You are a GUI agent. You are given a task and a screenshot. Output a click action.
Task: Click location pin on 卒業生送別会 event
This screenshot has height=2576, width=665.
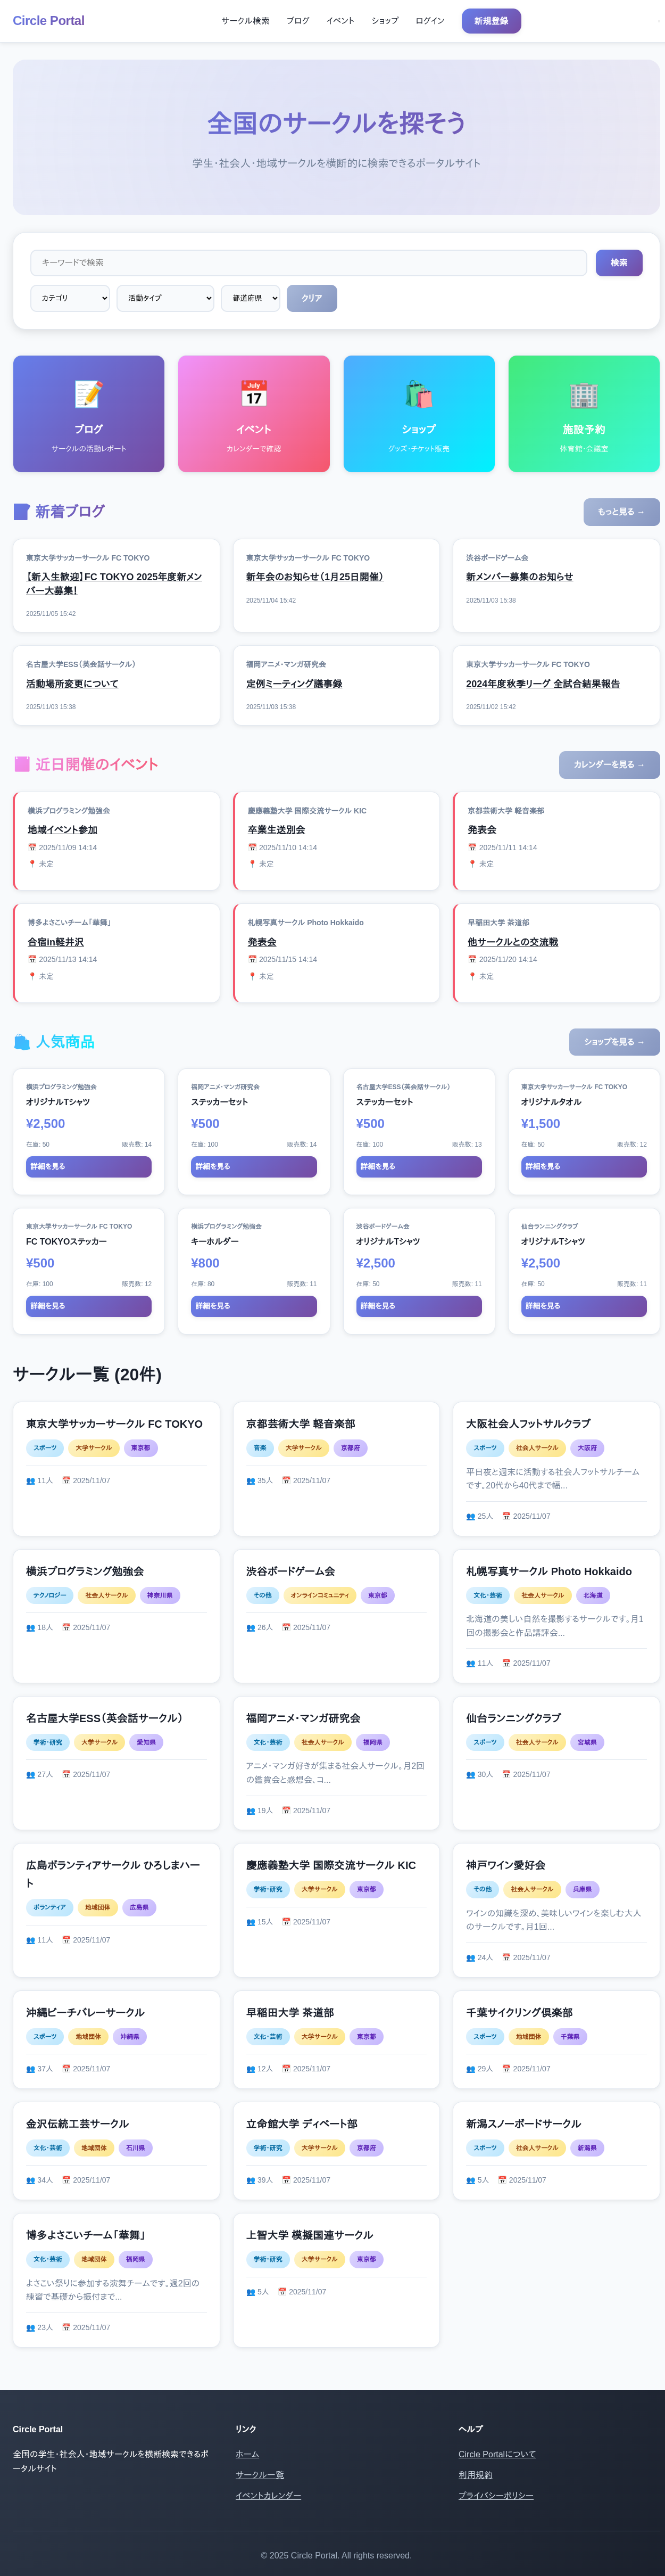[252, 864]
